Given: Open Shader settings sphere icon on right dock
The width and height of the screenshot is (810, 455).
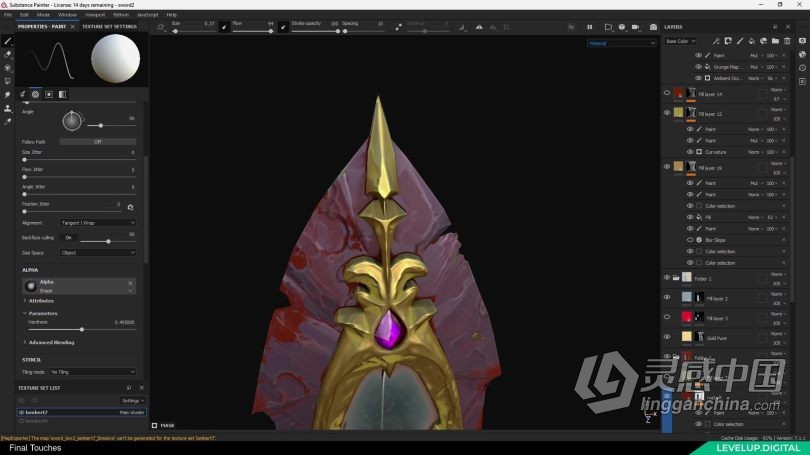Looking at the screenshot, I should coord(802,54).
